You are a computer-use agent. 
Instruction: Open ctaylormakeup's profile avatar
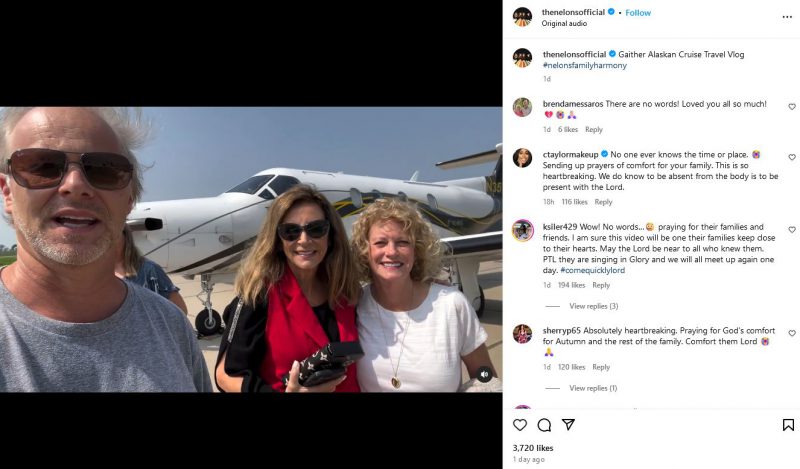522,158
